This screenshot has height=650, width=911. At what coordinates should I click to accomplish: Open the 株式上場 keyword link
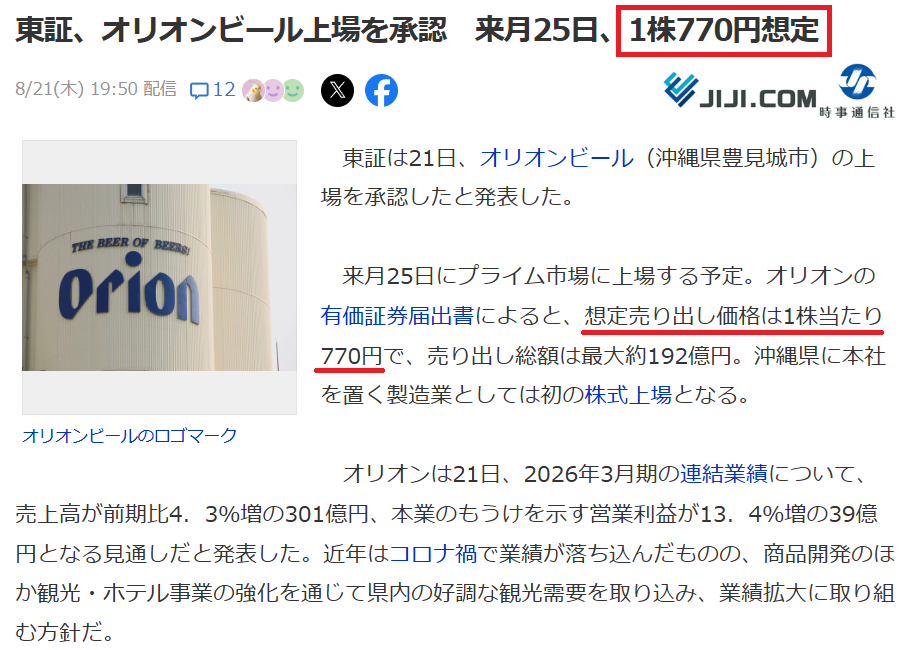click(x=628, y=394)
